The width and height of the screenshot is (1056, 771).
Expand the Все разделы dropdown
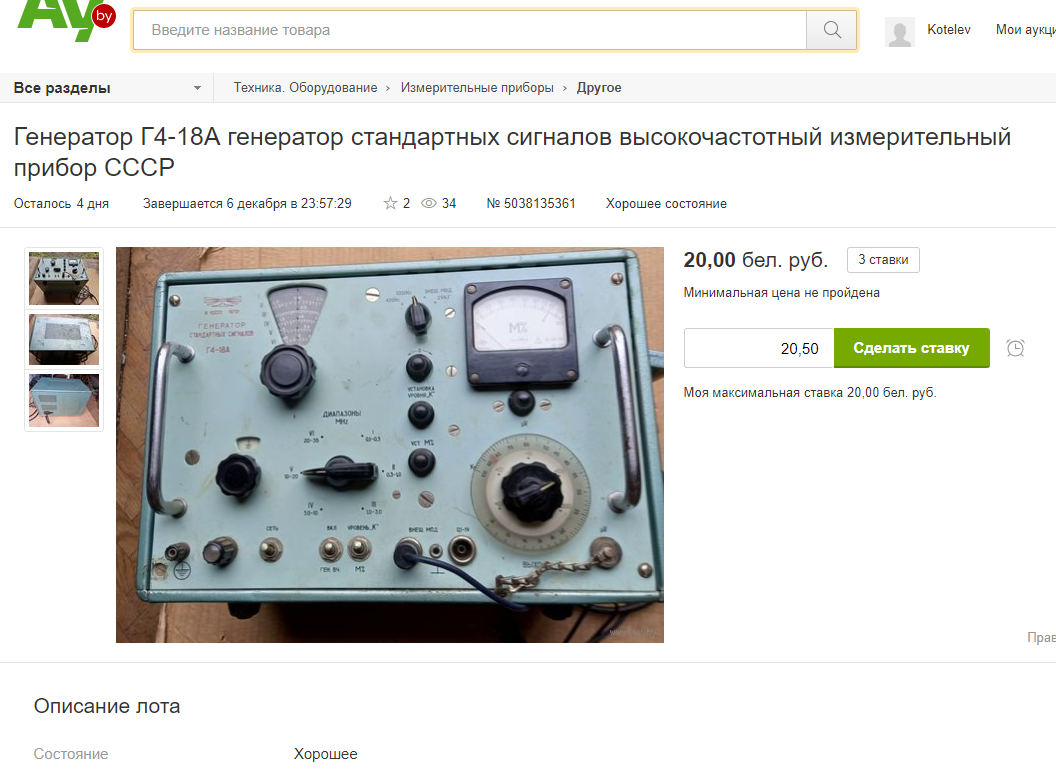pyautogui.click(x=107, y=88)
